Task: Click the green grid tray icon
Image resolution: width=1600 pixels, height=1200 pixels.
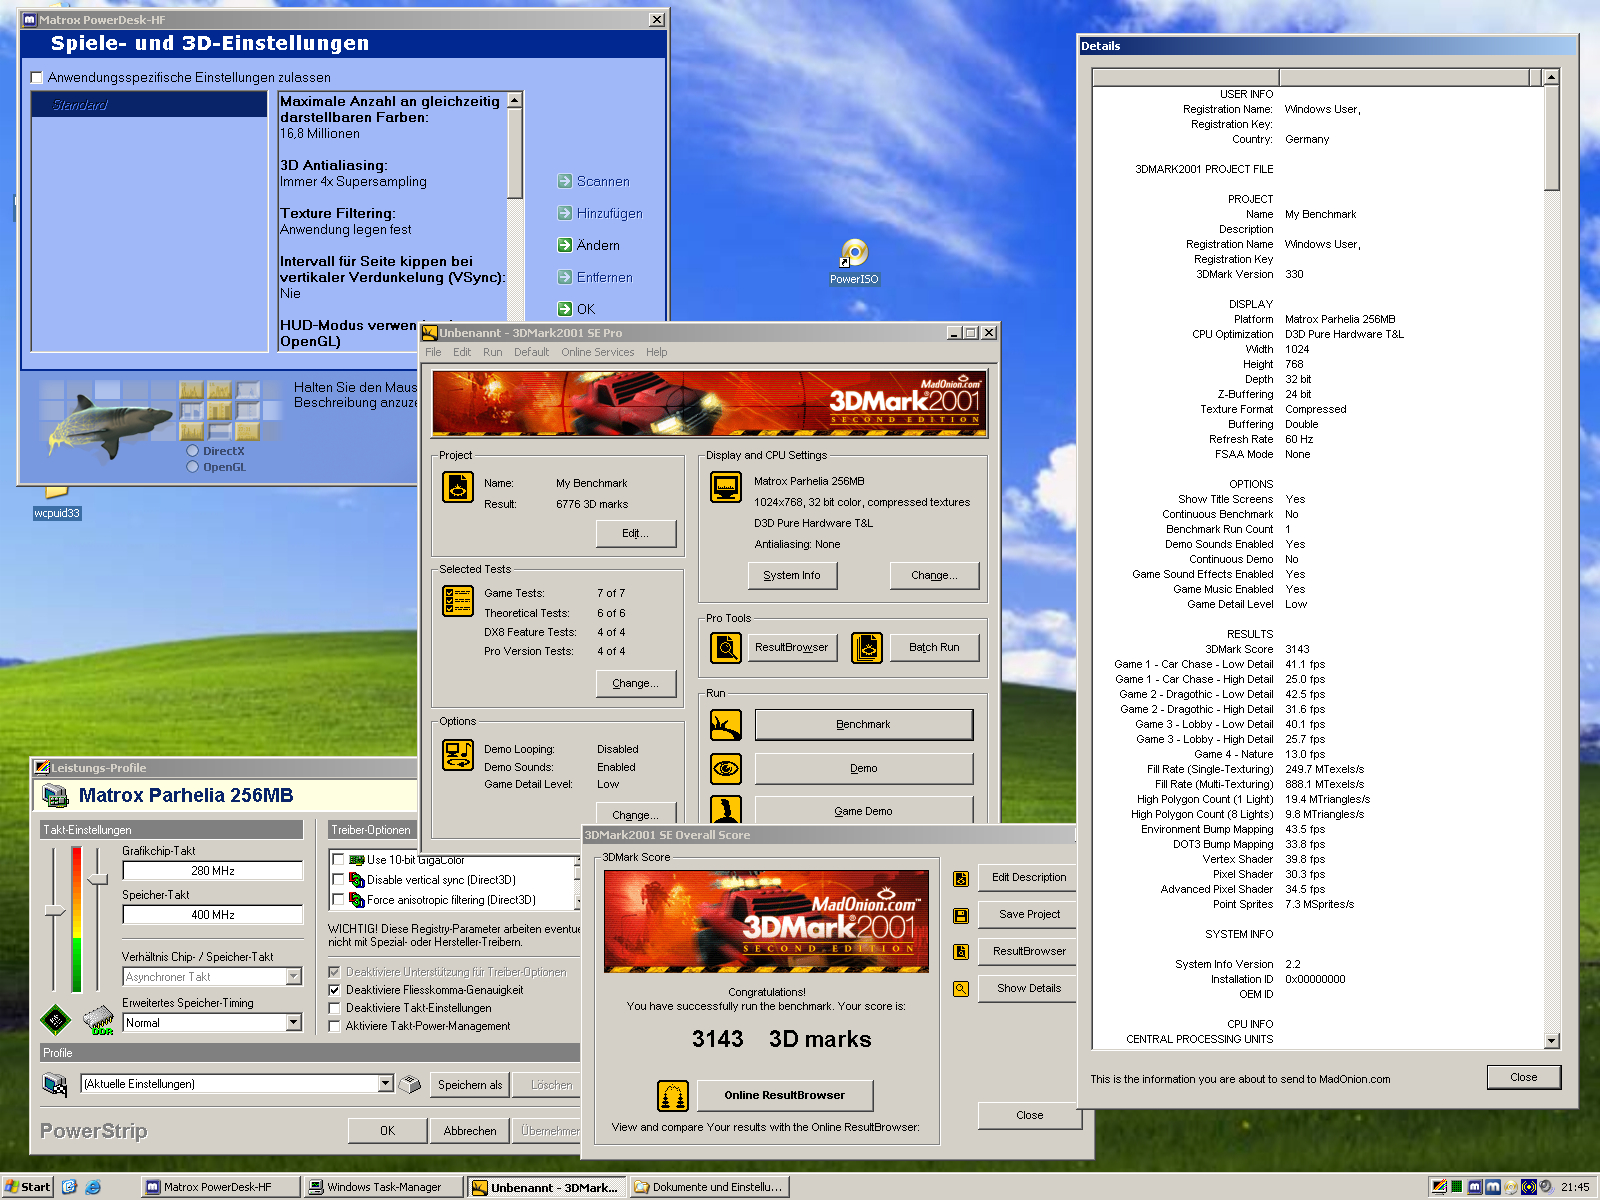Action: [x=1457, y=1187]
